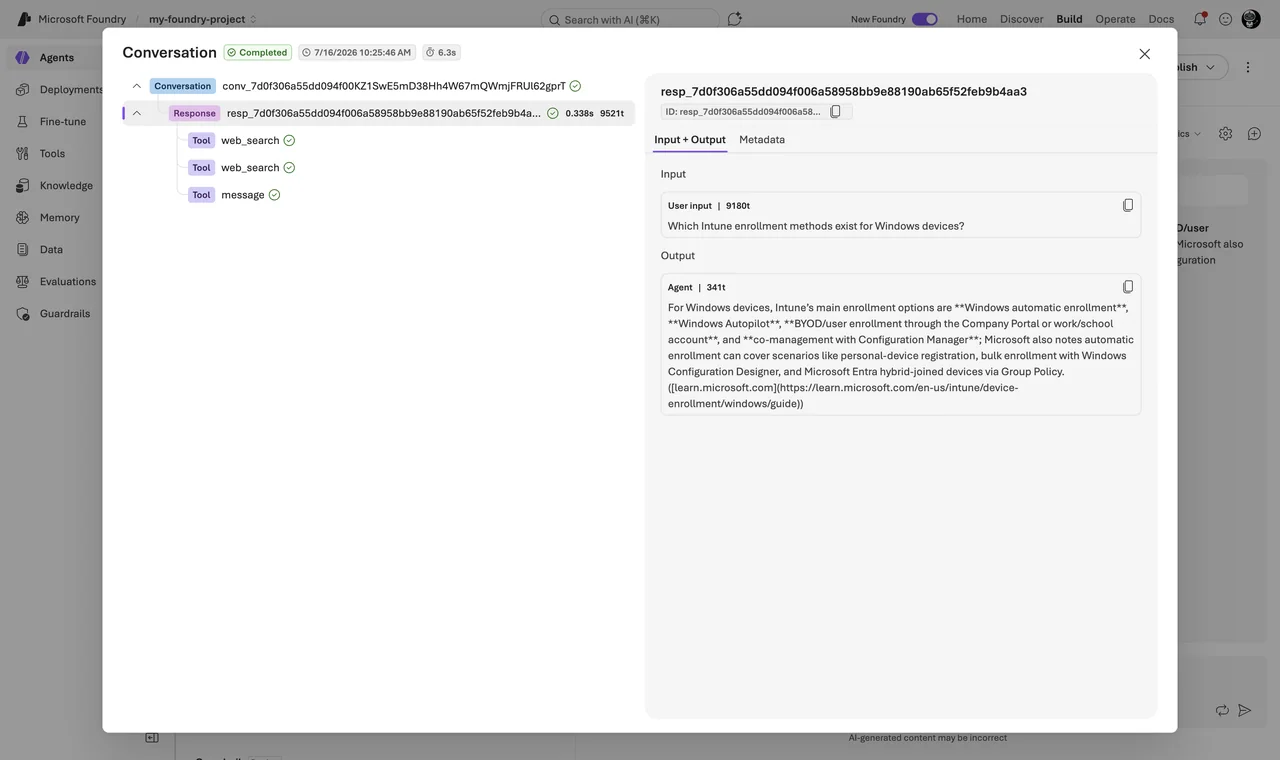
Task: Toggle the New Foundry switch
Action: coord(925,19)
